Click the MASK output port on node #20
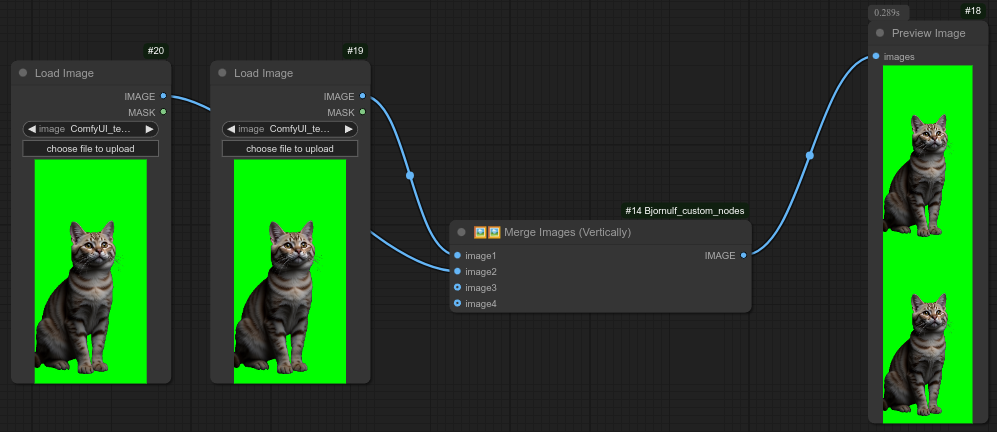 [163, 112]
